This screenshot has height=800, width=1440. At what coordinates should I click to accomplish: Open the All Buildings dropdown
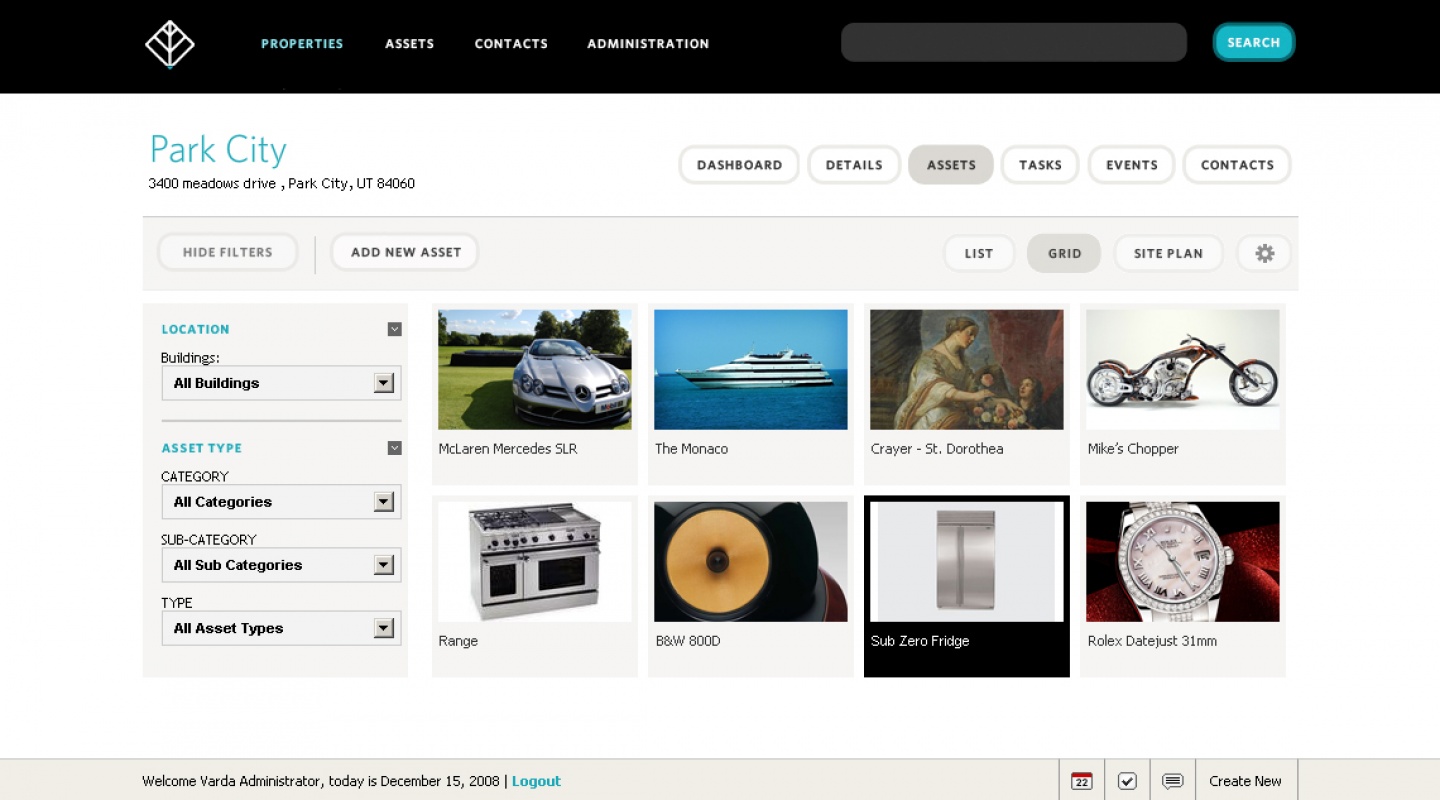coord(383,383)
